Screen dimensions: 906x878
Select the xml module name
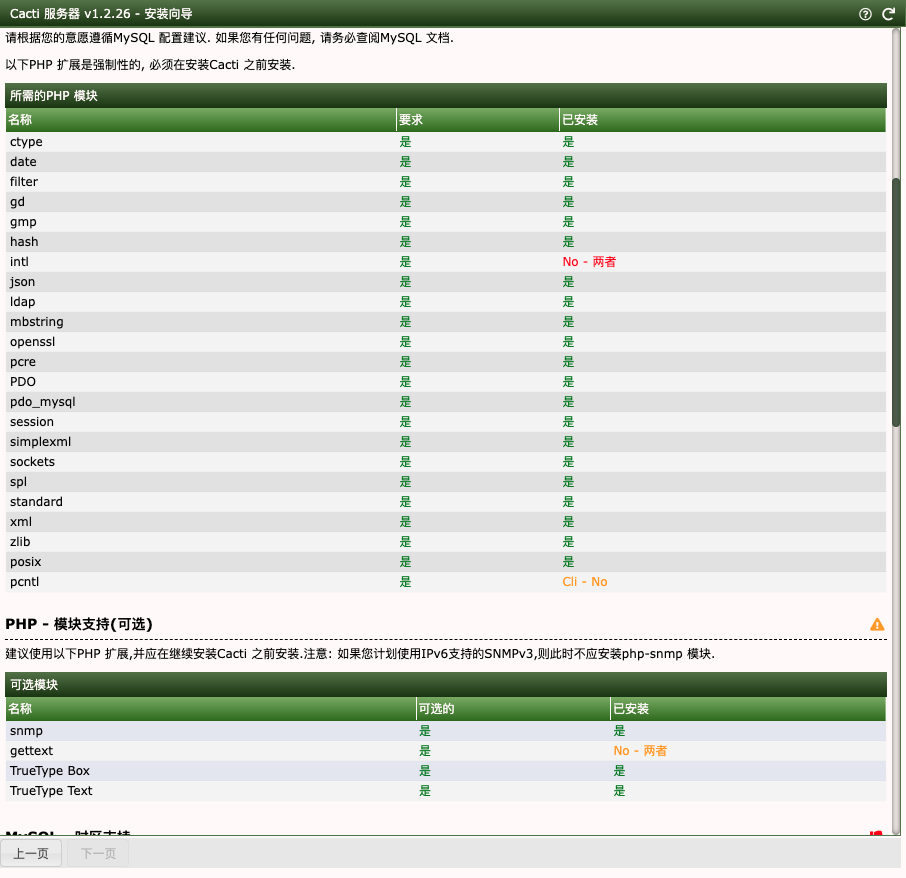(21, 522)
